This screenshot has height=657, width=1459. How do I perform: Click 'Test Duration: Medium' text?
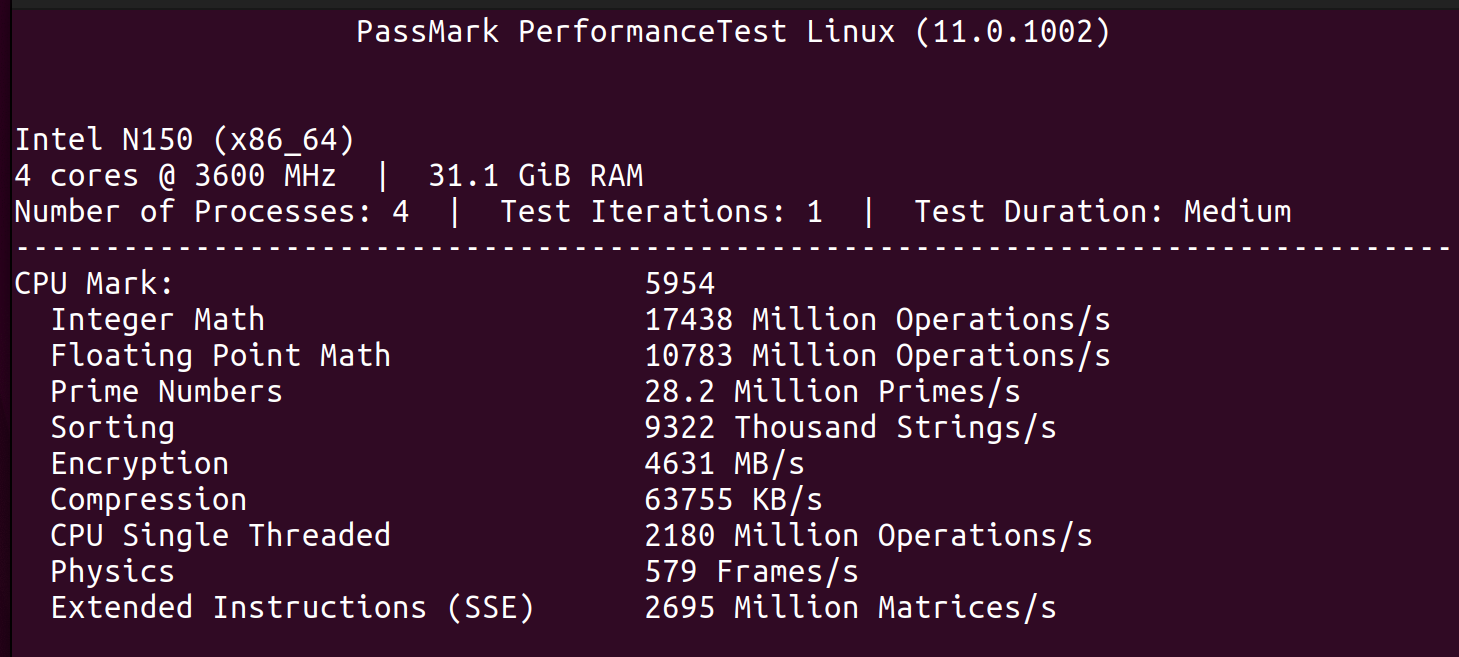[1102, 212]
